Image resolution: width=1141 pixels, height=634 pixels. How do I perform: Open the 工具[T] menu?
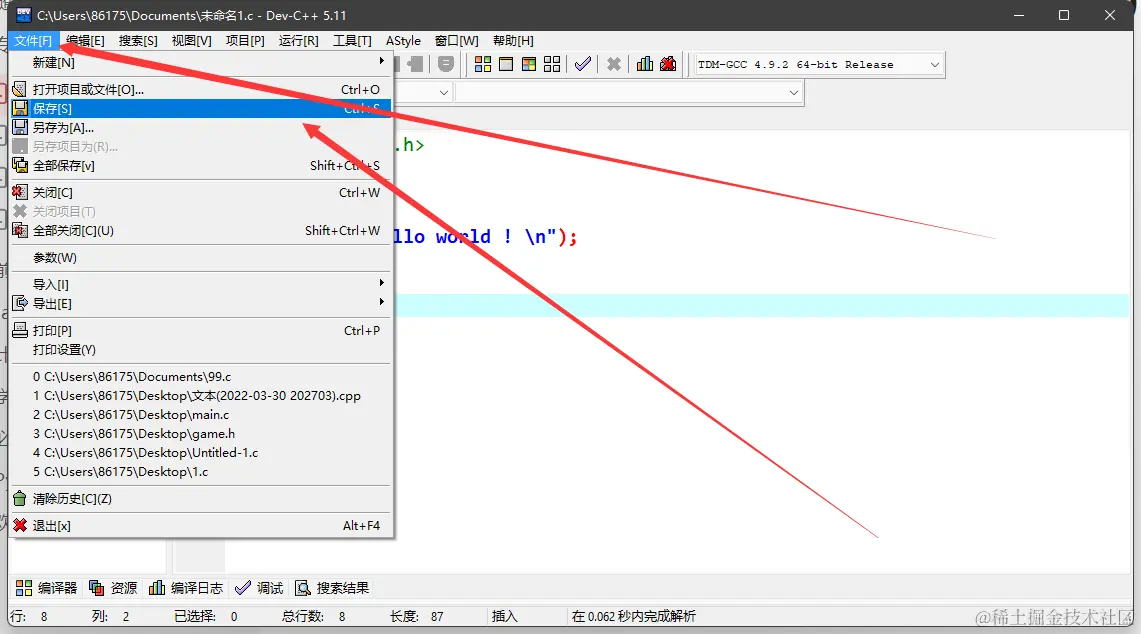tap(352, 41)
